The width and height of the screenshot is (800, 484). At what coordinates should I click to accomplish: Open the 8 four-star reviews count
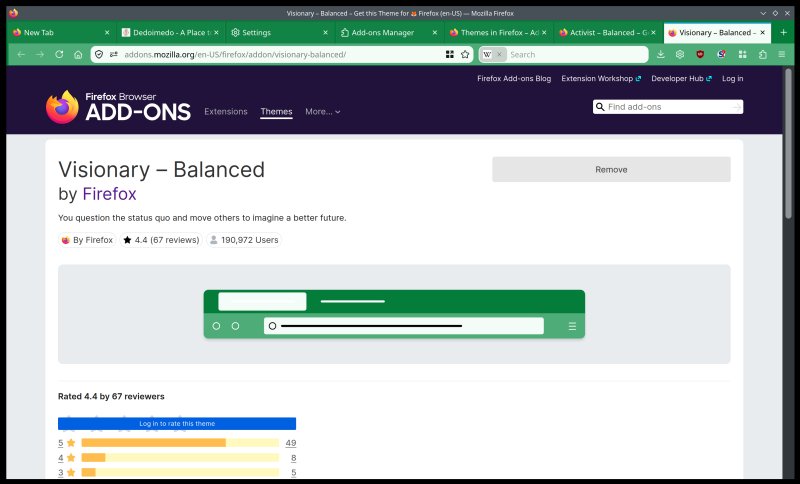tap(293, 457)
